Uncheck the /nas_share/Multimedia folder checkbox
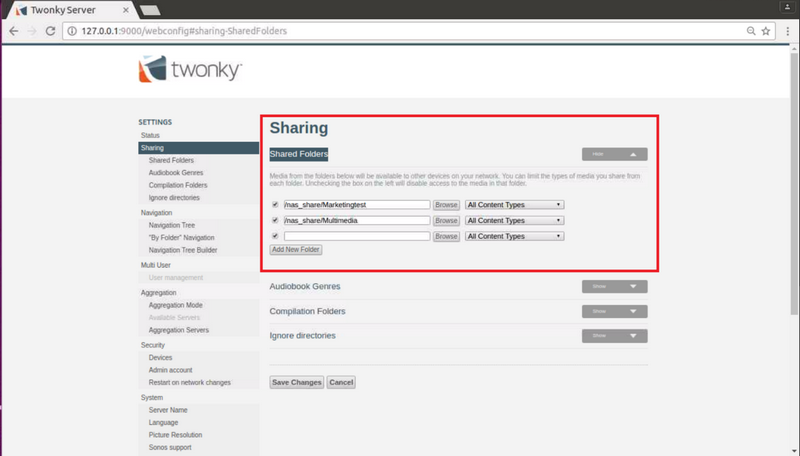Image resolution: width=800 pixels, height=456 pixels. coord(276,220)
